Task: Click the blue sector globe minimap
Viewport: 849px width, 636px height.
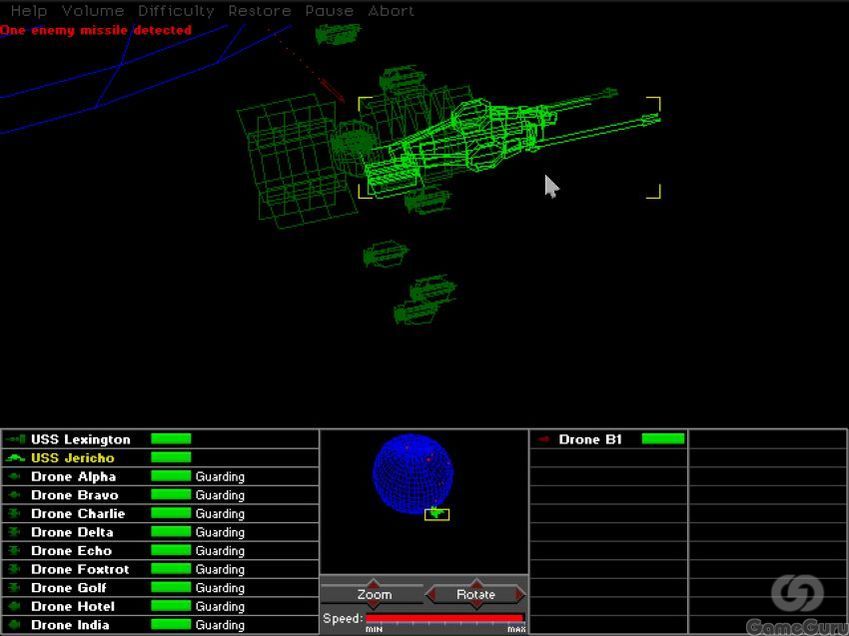Action: (413, 474)
